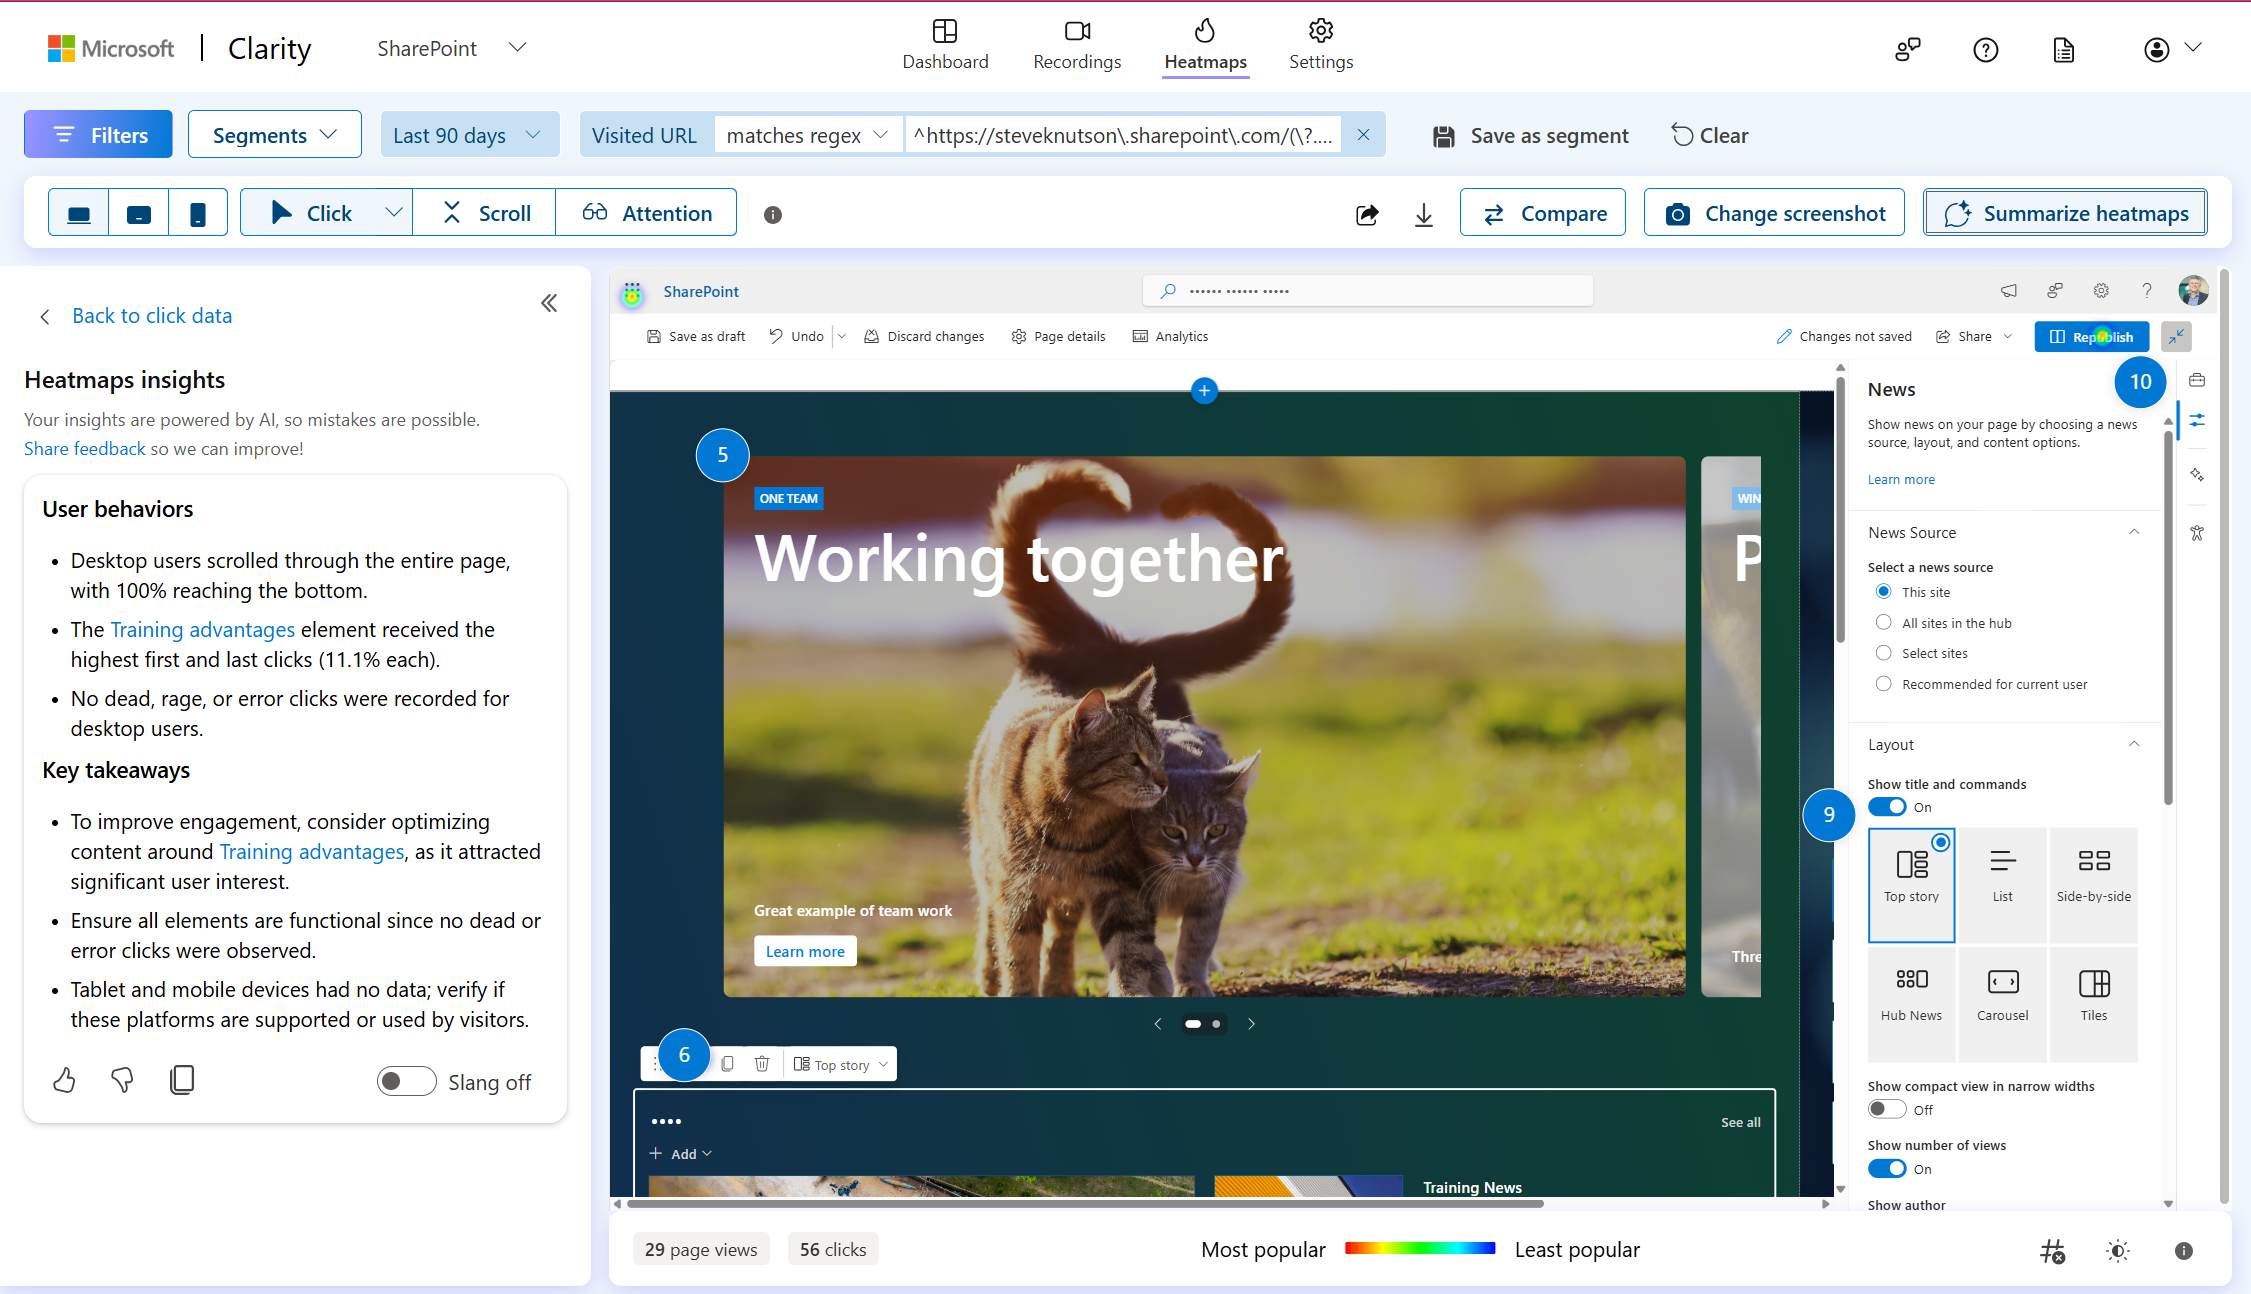
Task: Select the All sites in the hub radio
Action: click(1884, 623)
